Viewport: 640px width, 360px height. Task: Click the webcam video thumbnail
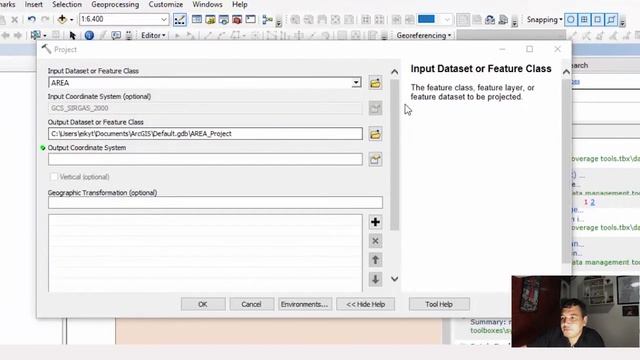pyautogui.click(x=576, y=311)
